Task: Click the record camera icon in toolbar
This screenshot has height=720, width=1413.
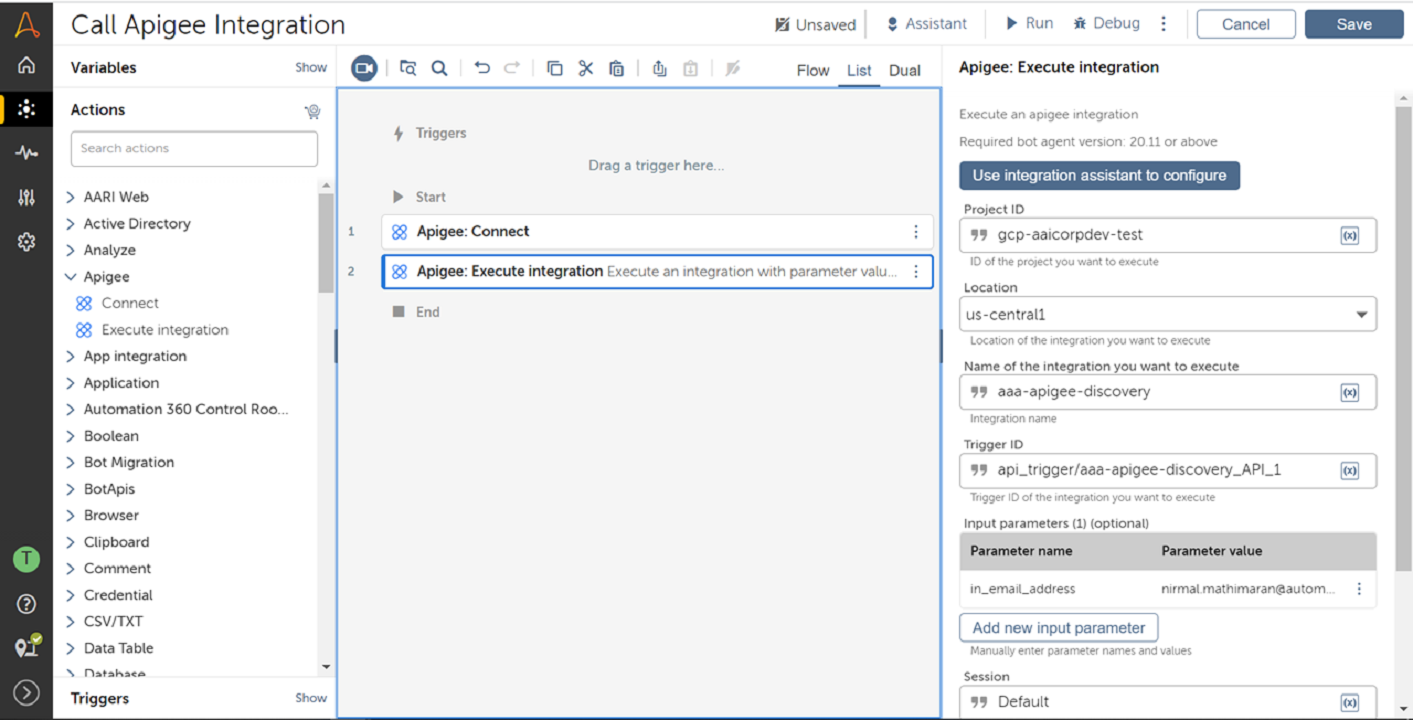Action: [x=364, y=68]
